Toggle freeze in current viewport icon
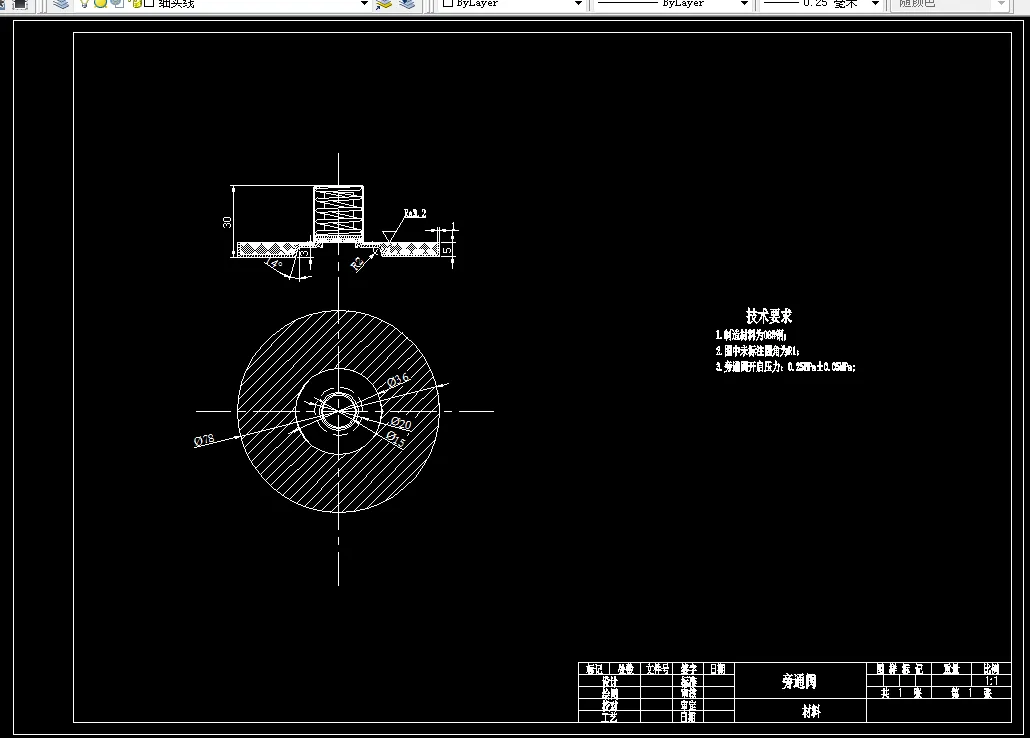 pos(117,4)
